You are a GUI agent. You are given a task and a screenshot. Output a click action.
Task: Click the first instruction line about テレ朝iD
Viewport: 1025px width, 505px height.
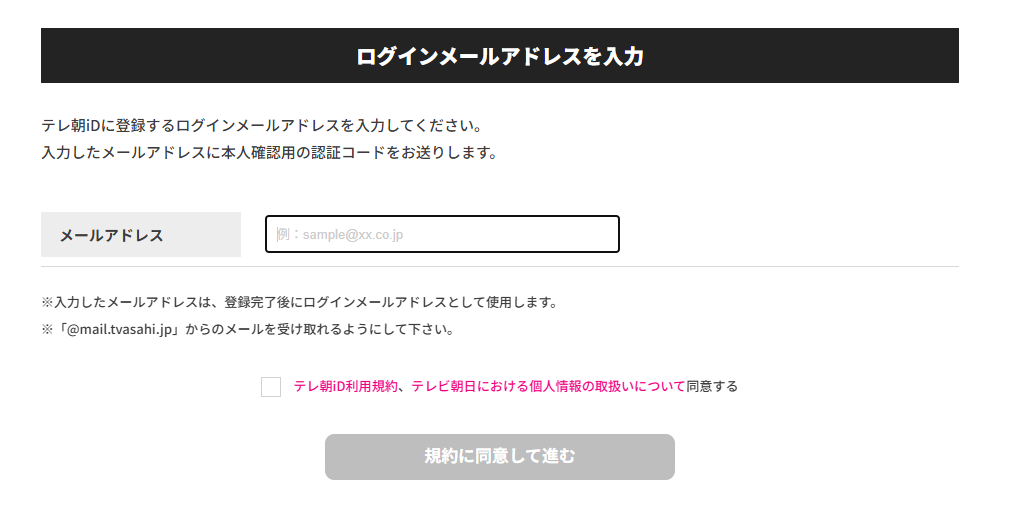[262, 127]
